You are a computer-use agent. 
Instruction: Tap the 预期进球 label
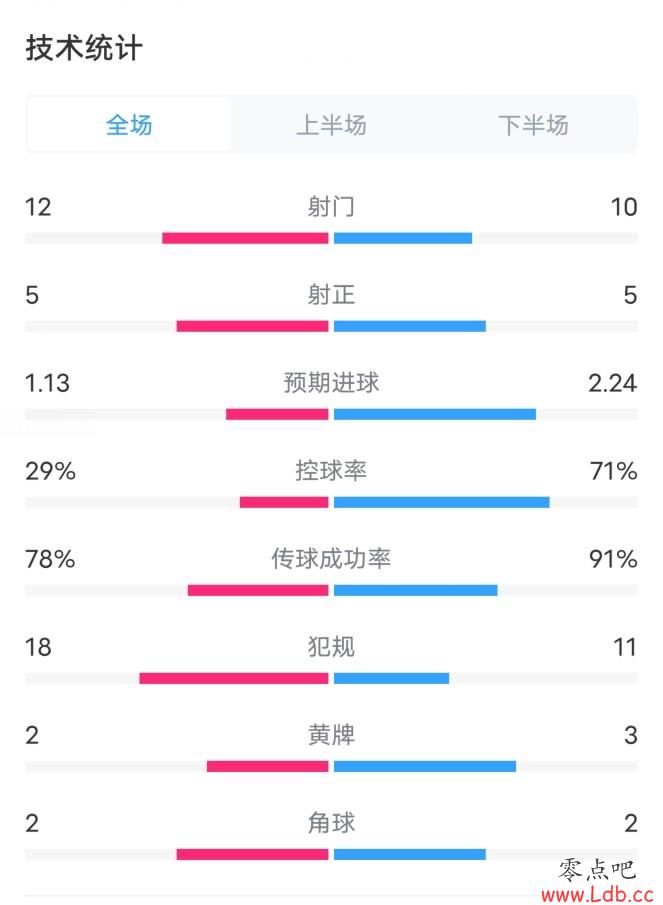pos(331,383)
